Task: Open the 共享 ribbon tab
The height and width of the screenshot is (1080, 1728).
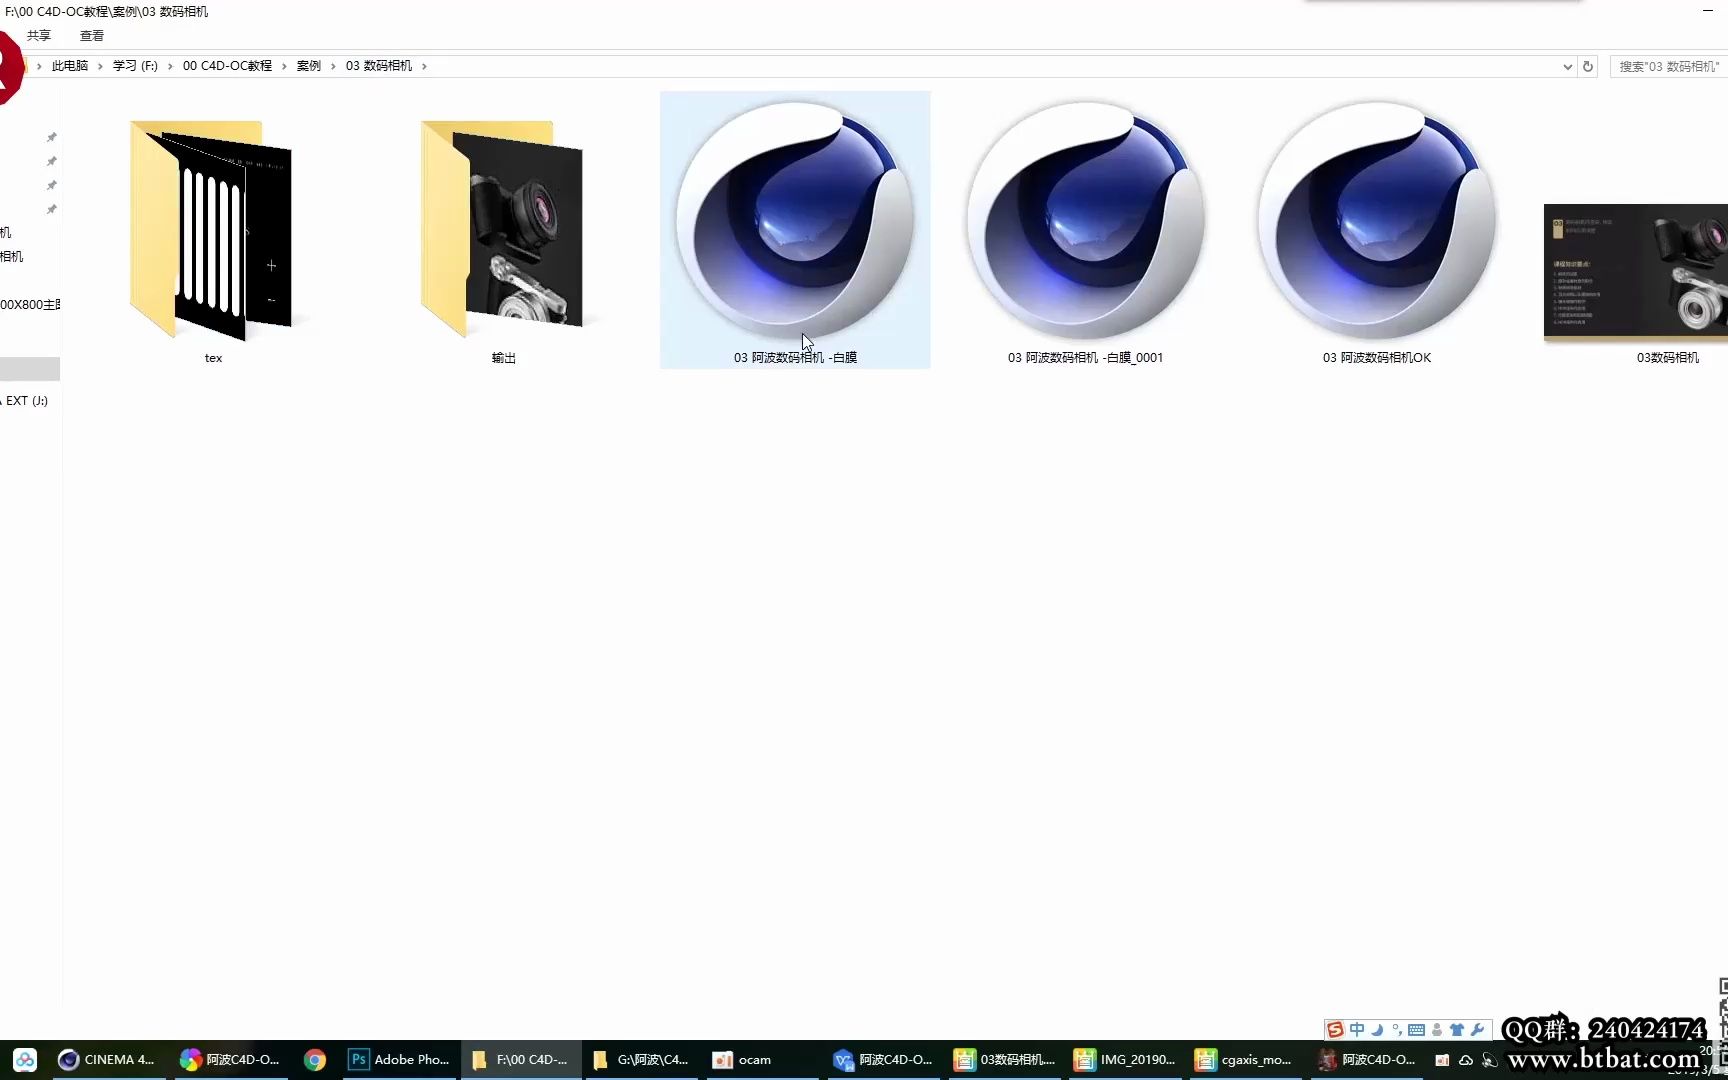Action: 38,36
